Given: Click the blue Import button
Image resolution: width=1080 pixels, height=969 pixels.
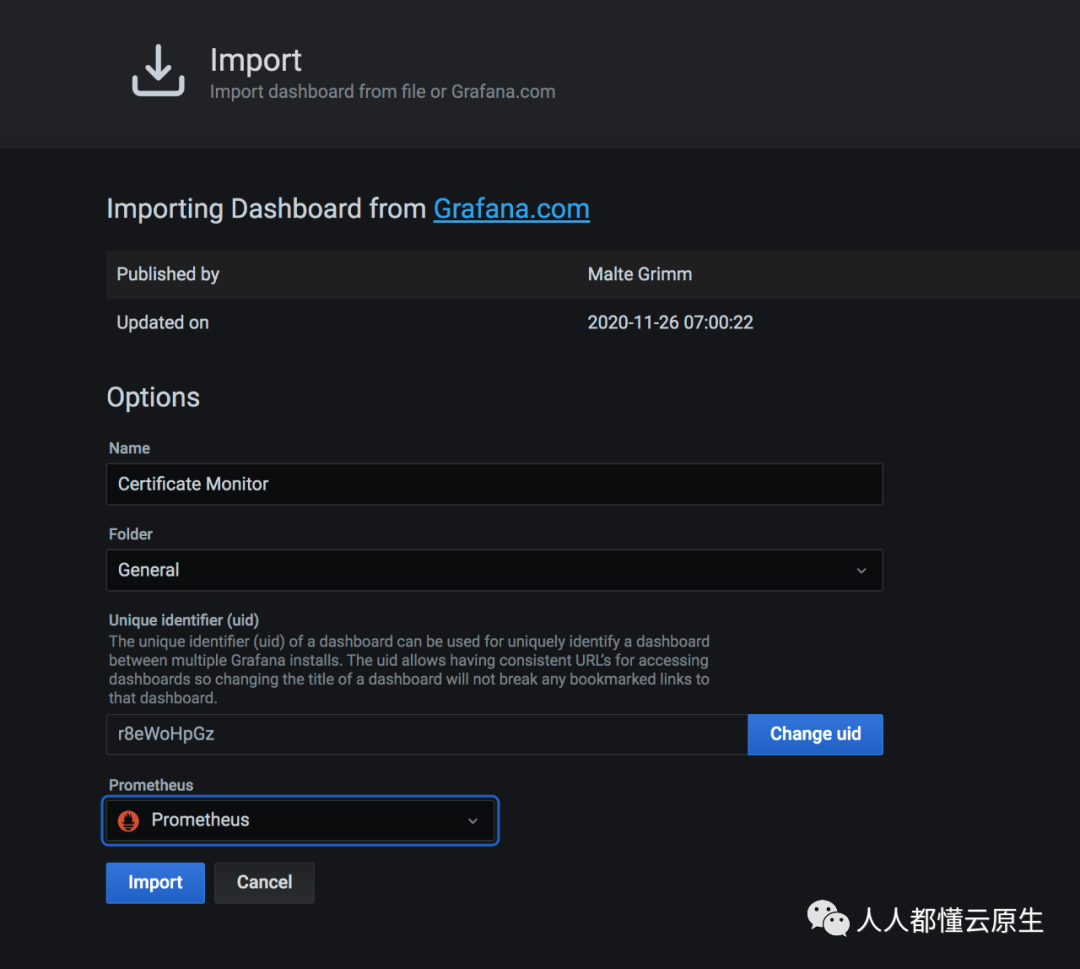Looking at the screenshot, I should tap(155, 882).
